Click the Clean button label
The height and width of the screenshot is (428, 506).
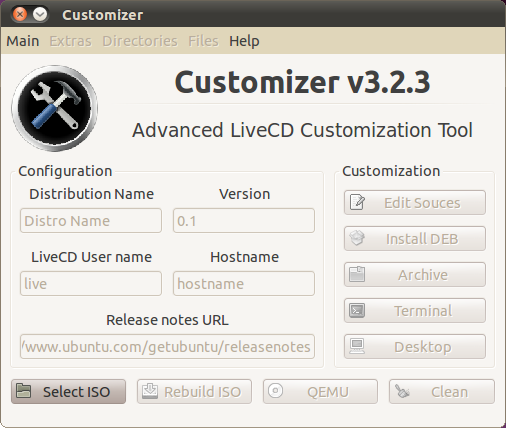pyautogui.click(x=449, y=392)
